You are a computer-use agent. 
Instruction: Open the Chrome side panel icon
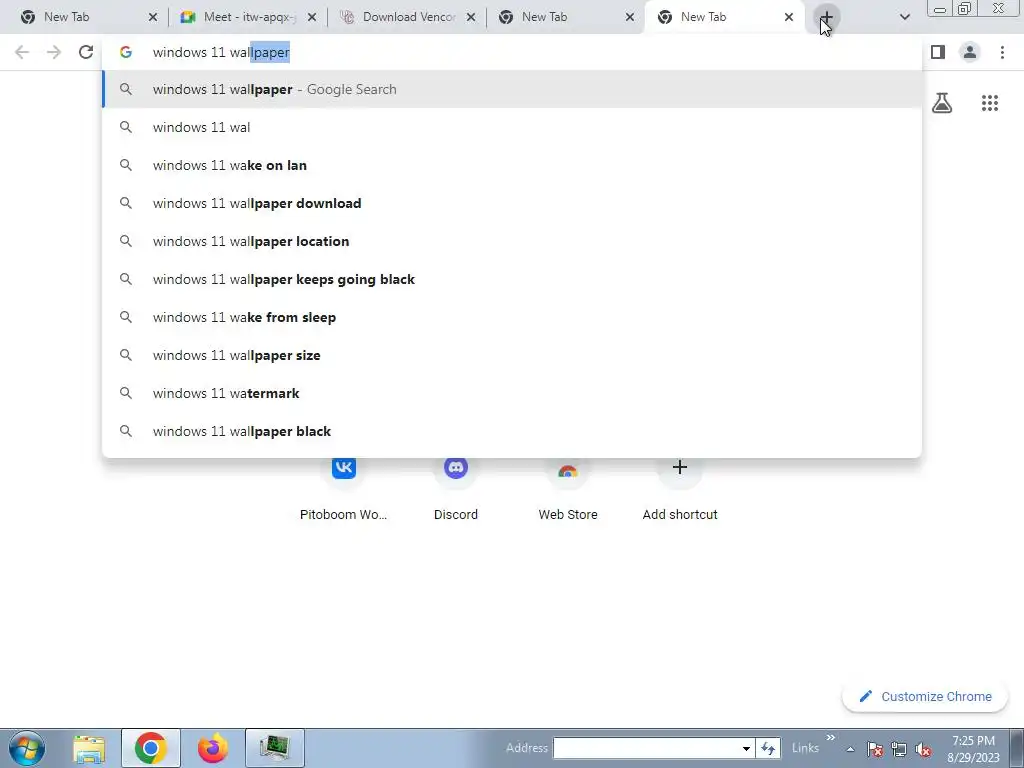(938, 52)
